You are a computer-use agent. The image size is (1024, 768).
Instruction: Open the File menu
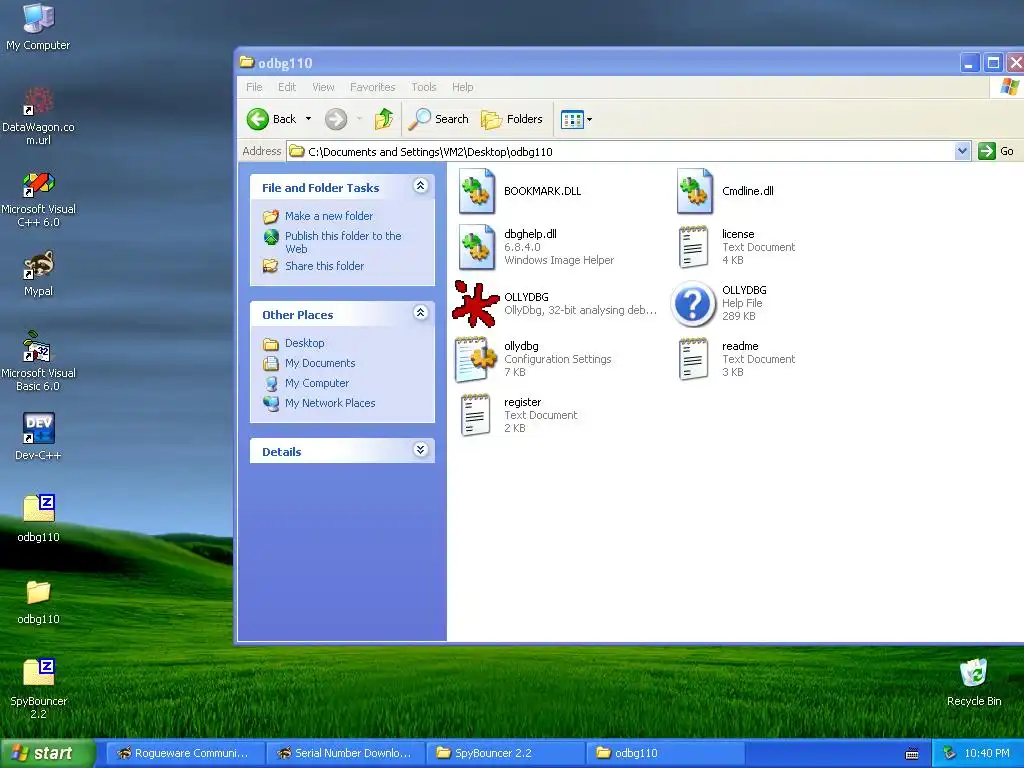click(x=254, y=87)
